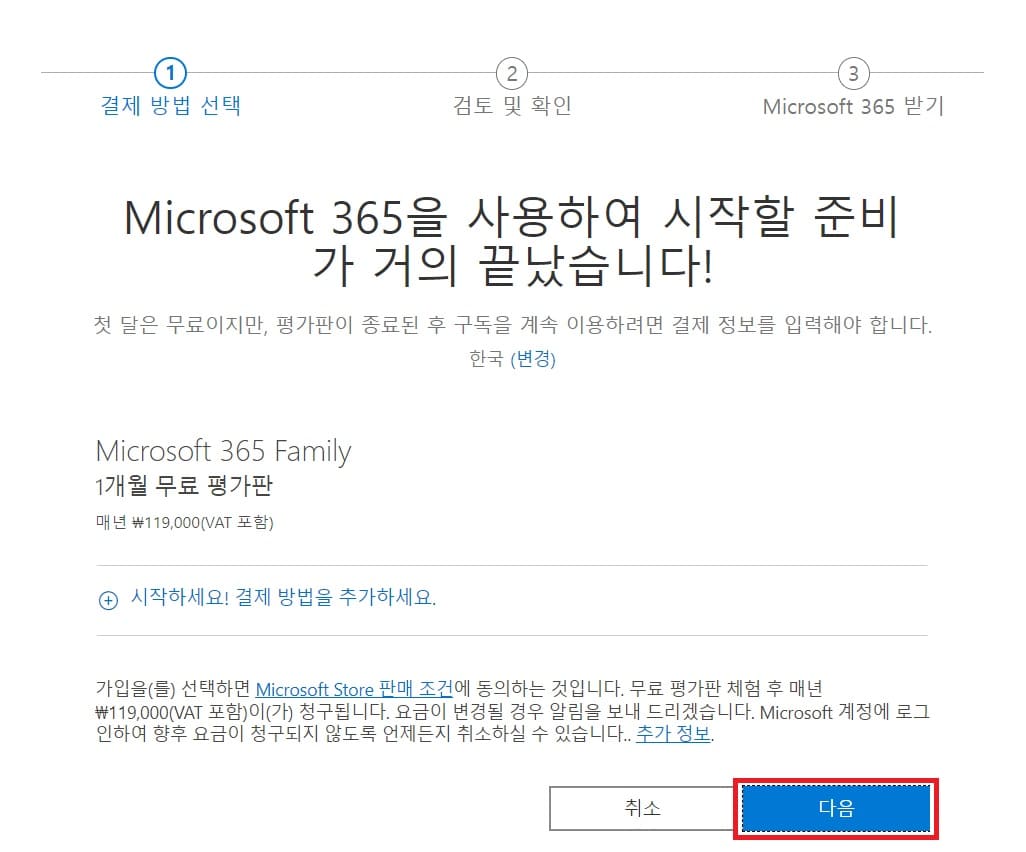This screenshot has width=1026, height=852.
Task: Click the step 2 circle indicator
Action: (512, 73)
